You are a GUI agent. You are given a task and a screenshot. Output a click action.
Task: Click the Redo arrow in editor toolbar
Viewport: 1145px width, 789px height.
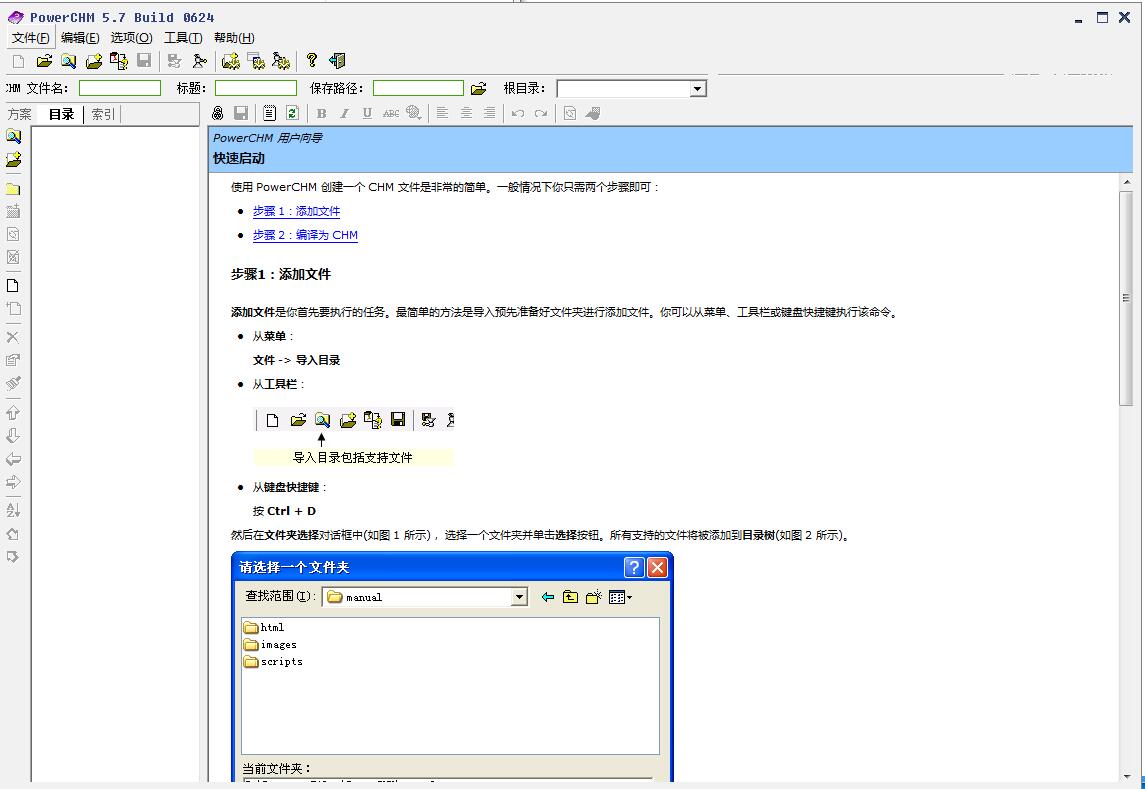click(541, 113)
